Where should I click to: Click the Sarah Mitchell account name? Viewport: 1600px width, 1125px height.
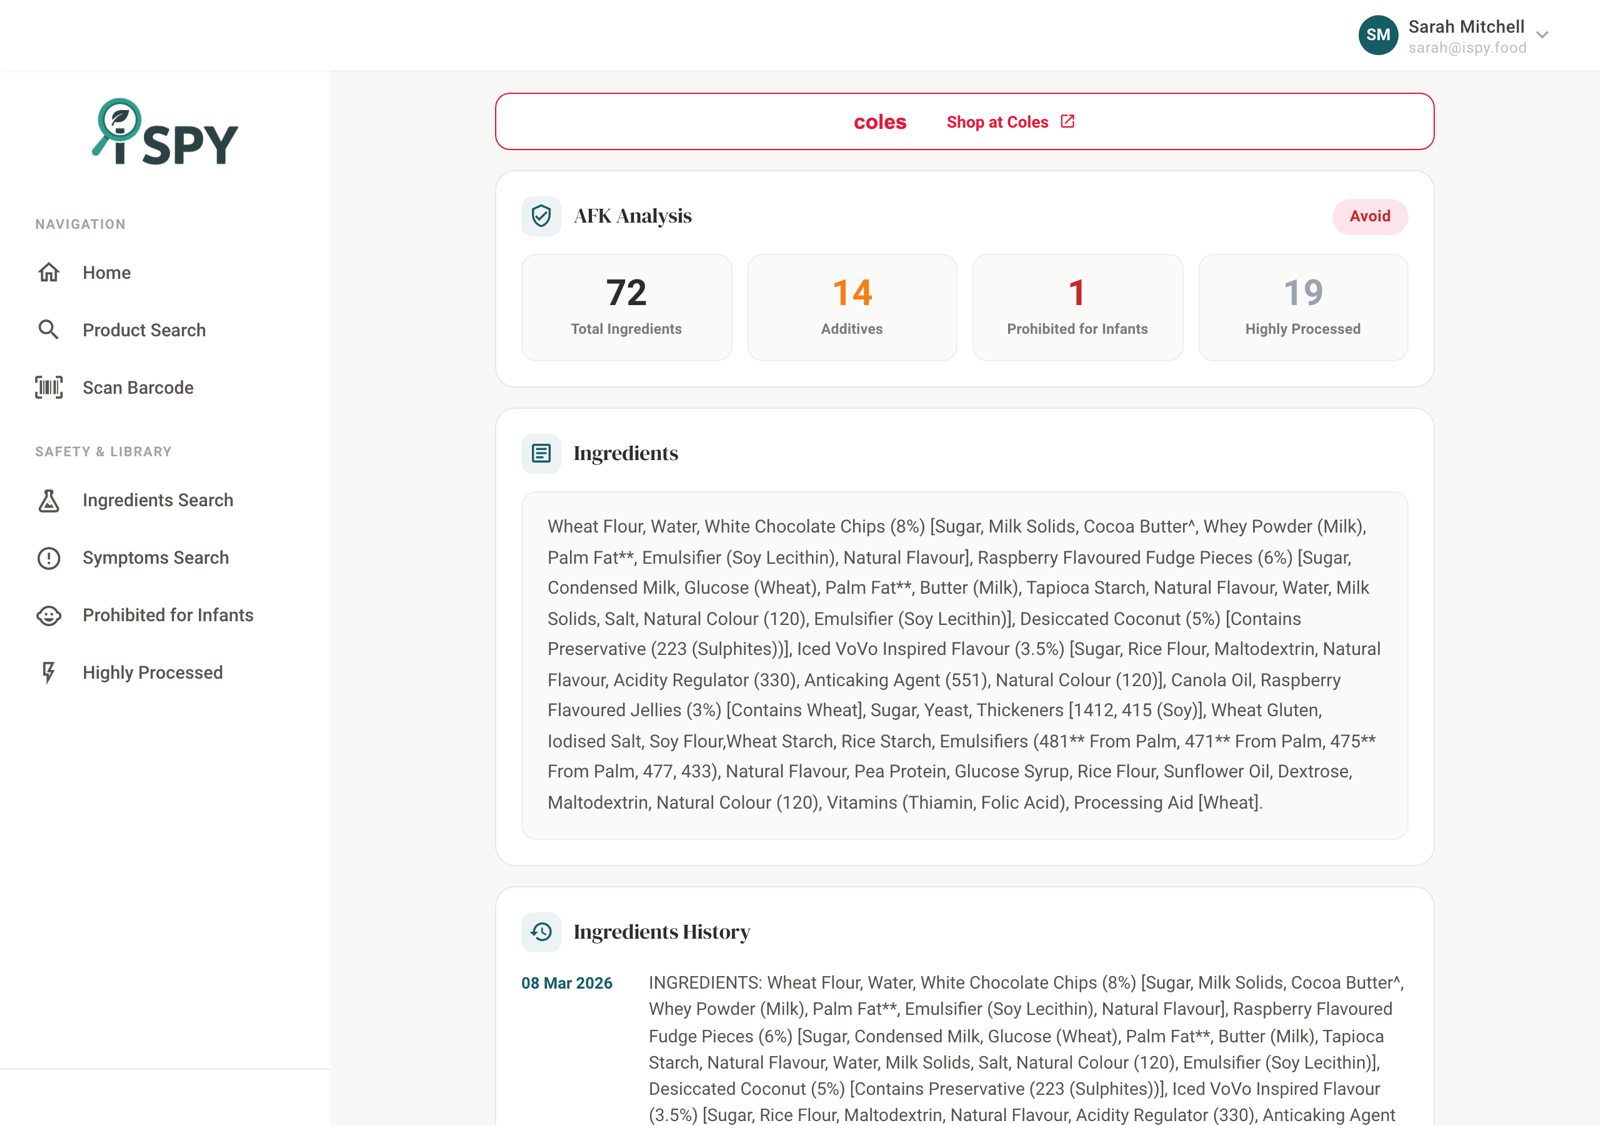pos(1467,27)
